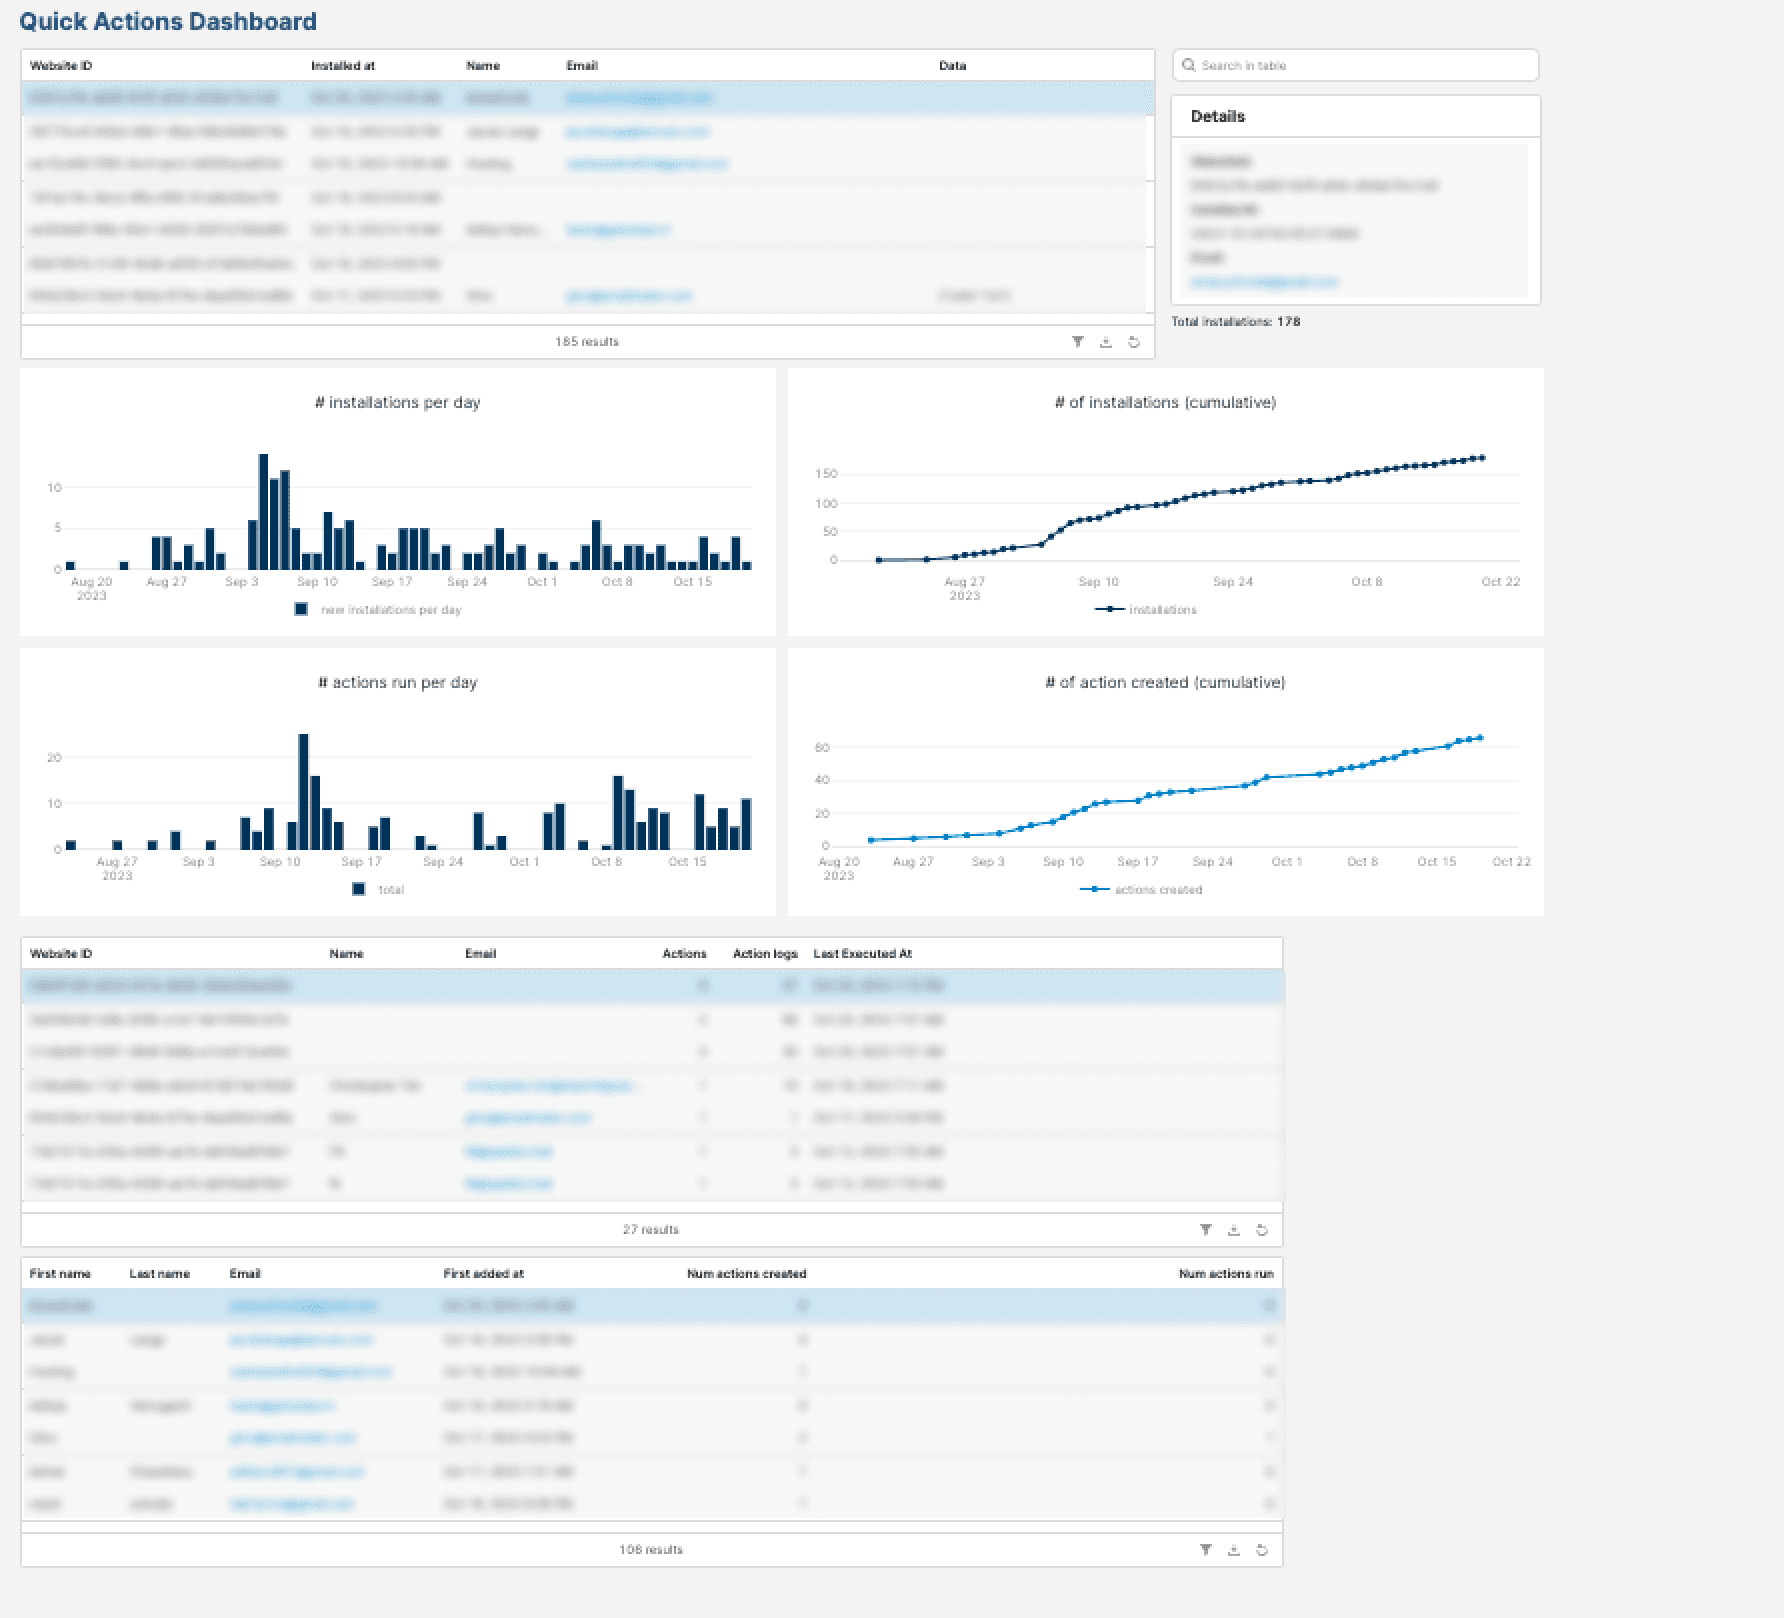The width and height of the screenshot is (1784, 1618).
Task: Download the 185 results table data
Action: point(1105,342)
